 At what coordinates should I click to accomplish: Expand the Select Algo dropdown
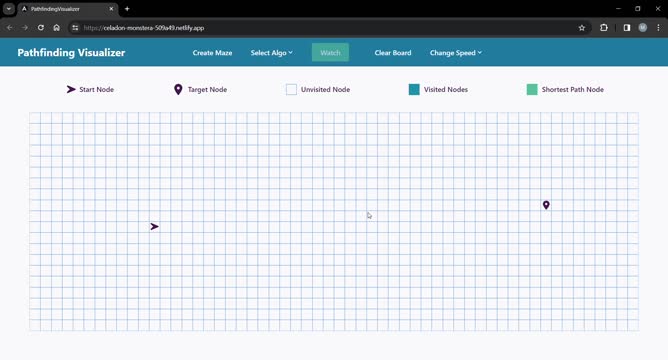[x=271, y=53]
